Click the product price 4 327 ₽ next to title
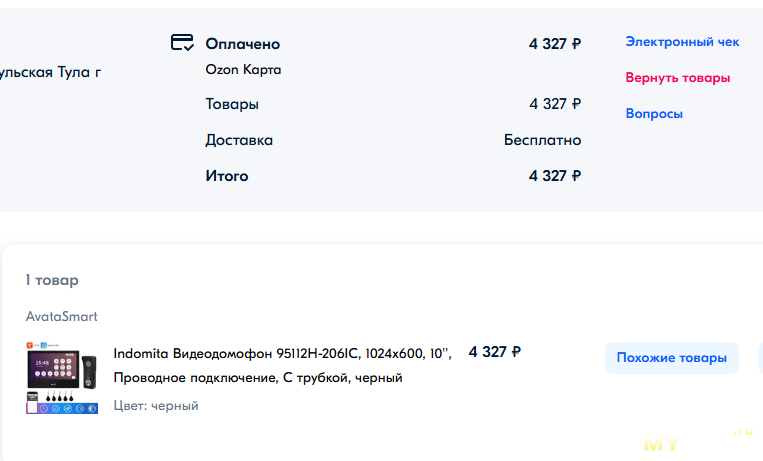This screenshot has width=763, height=461. (x=494, y=352)
